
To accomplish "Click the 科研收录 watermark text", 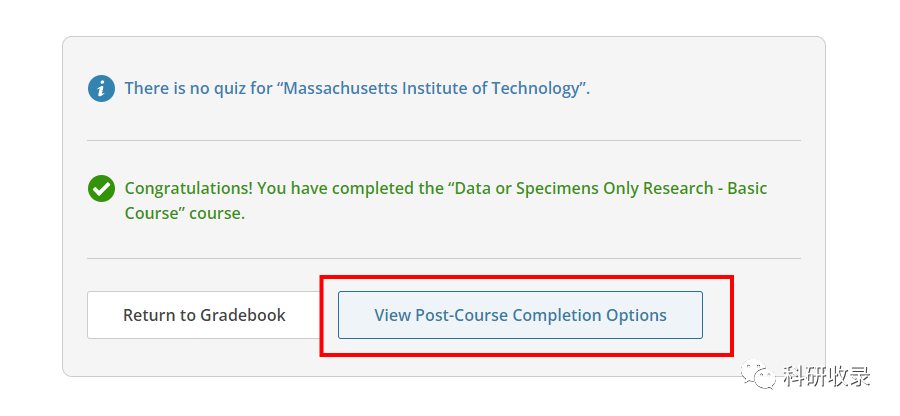I will tap(826, 376).
